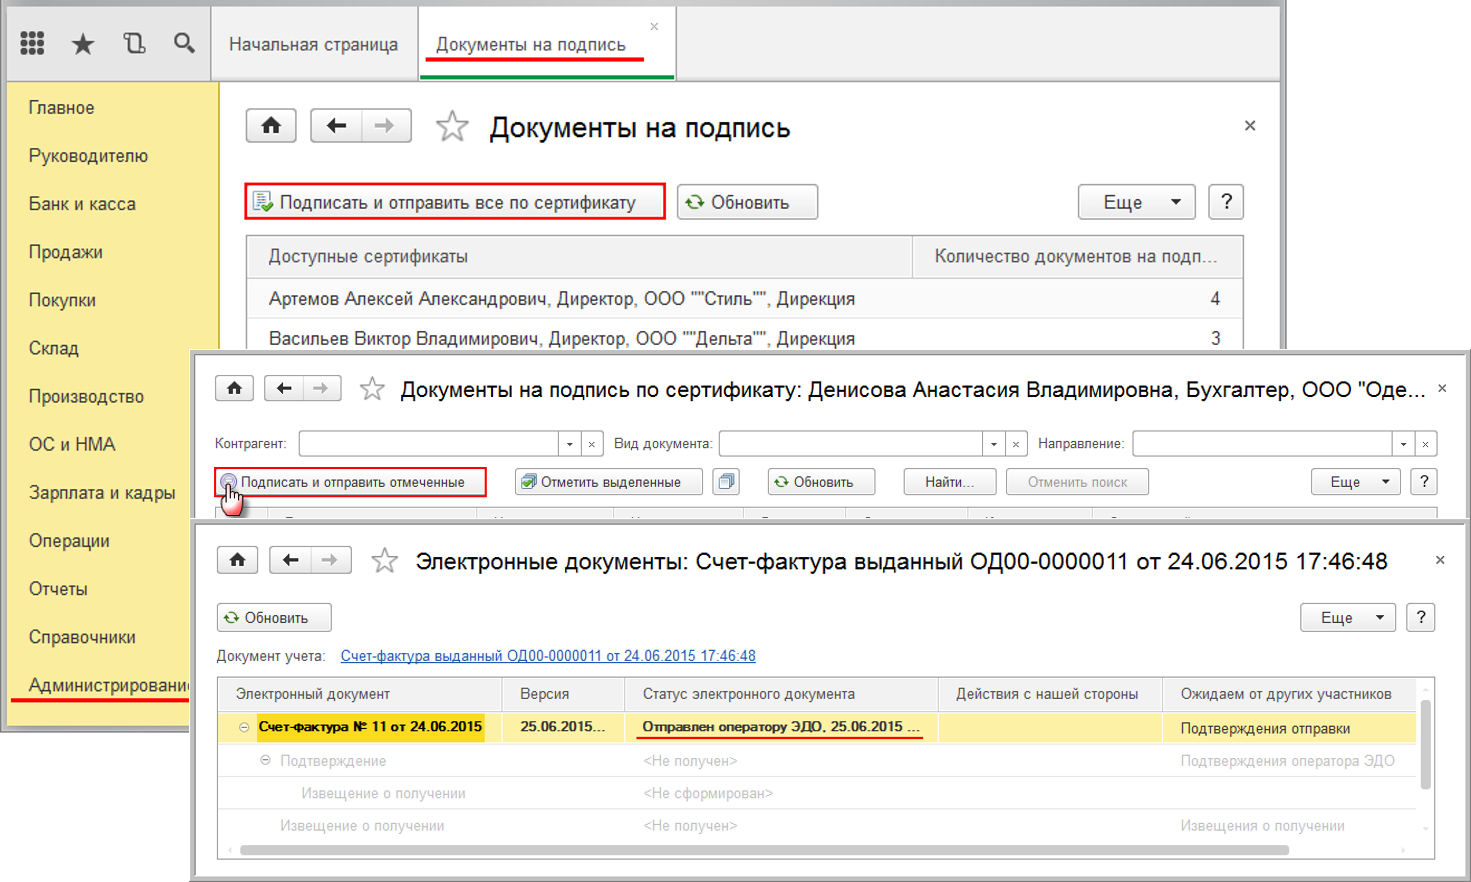The height and width of the screenshot is (882, 1471).
Task: Select Артемов Алексей Александрович certificate row
Action: tap(745, 299)
